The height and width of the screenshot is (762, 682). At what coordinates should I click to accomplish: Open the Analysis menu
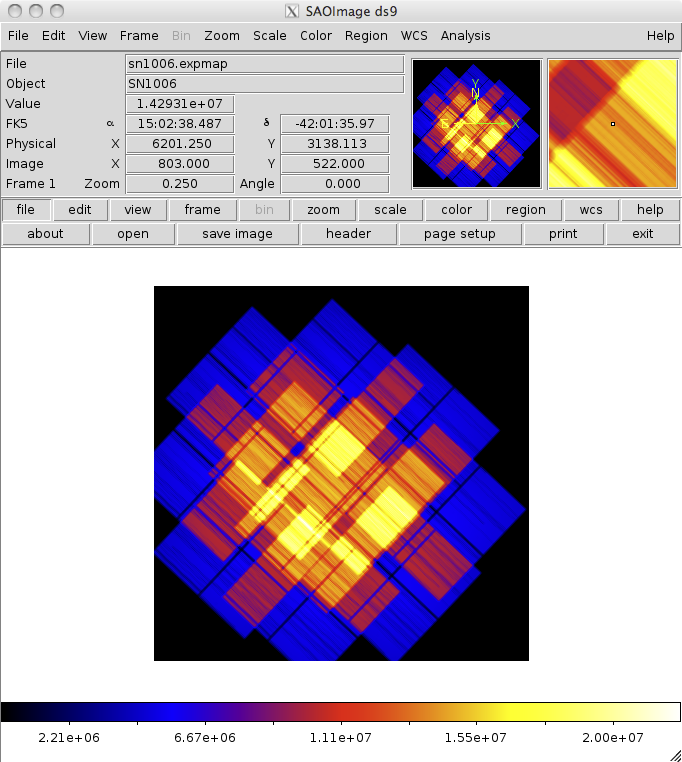[x=465, y=35]
